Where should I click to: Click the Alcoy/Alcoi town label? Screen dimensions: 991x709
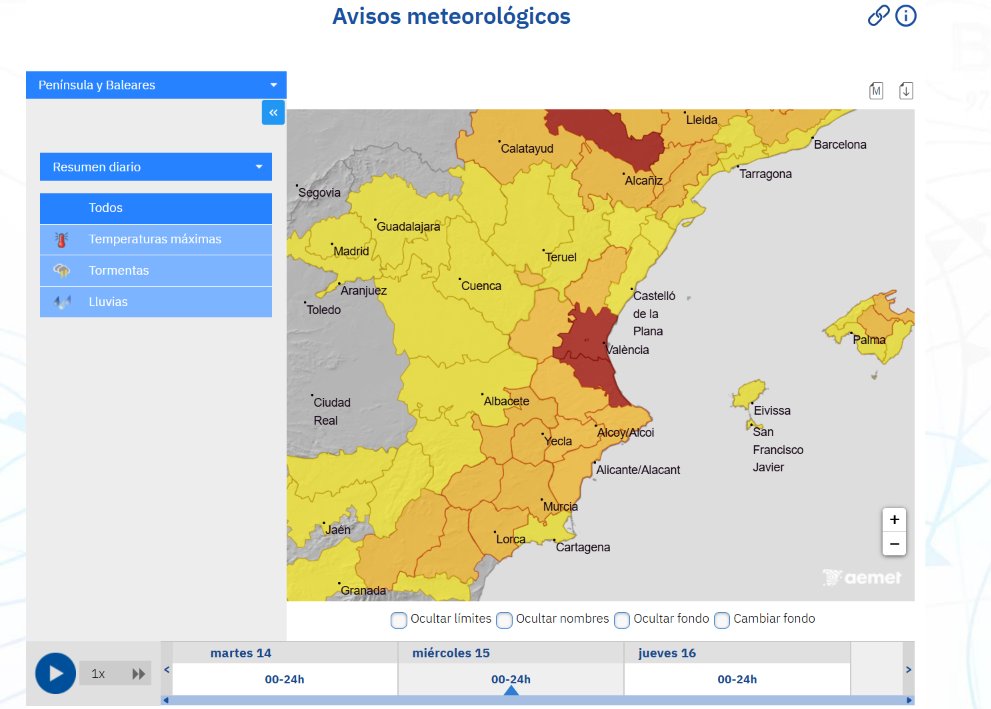[x=626, y=432]
